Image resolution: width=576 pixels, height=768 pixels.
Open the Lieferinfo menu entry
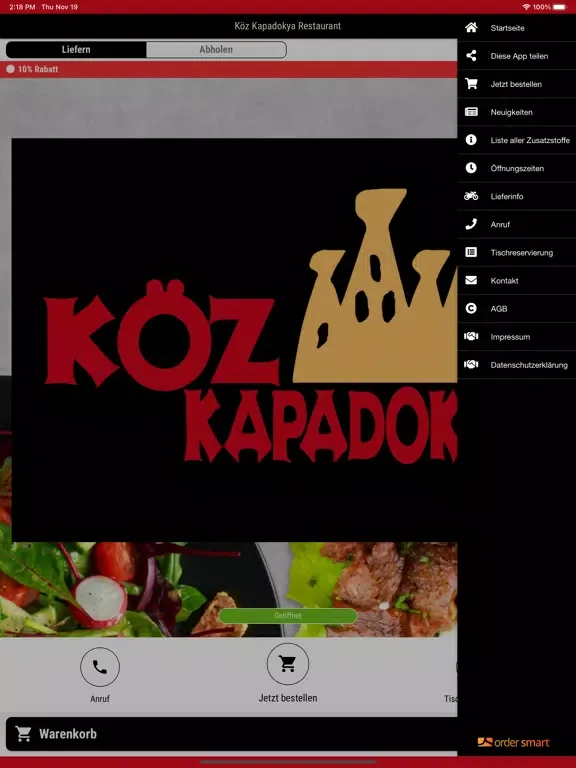[x=517, y=196]
